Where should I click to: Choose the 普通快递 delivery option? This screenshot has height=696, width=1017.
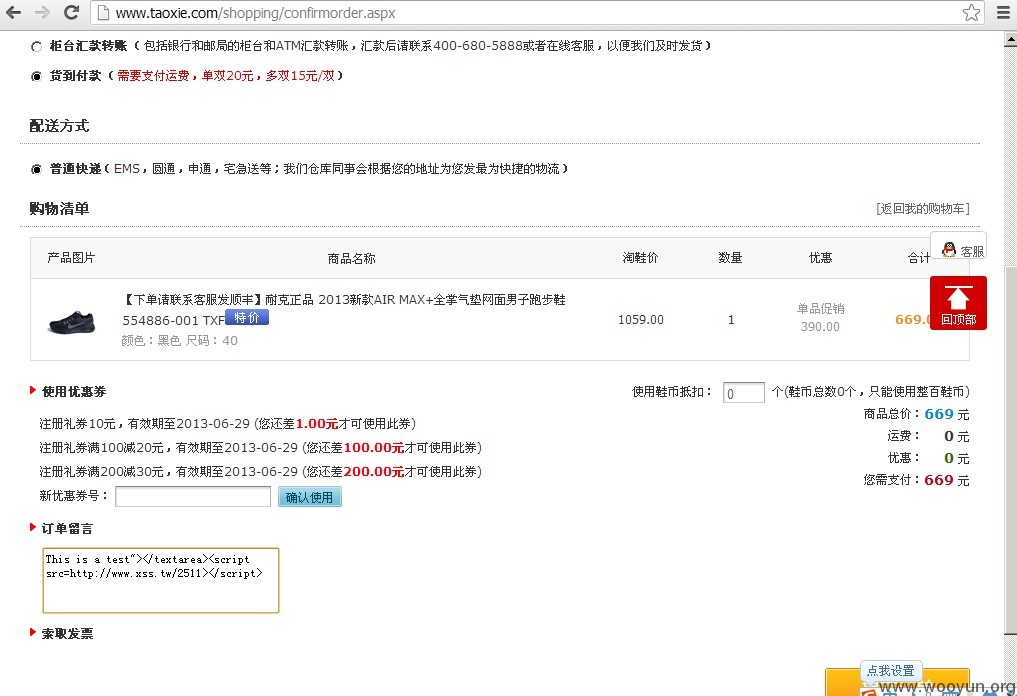[36, 169]
